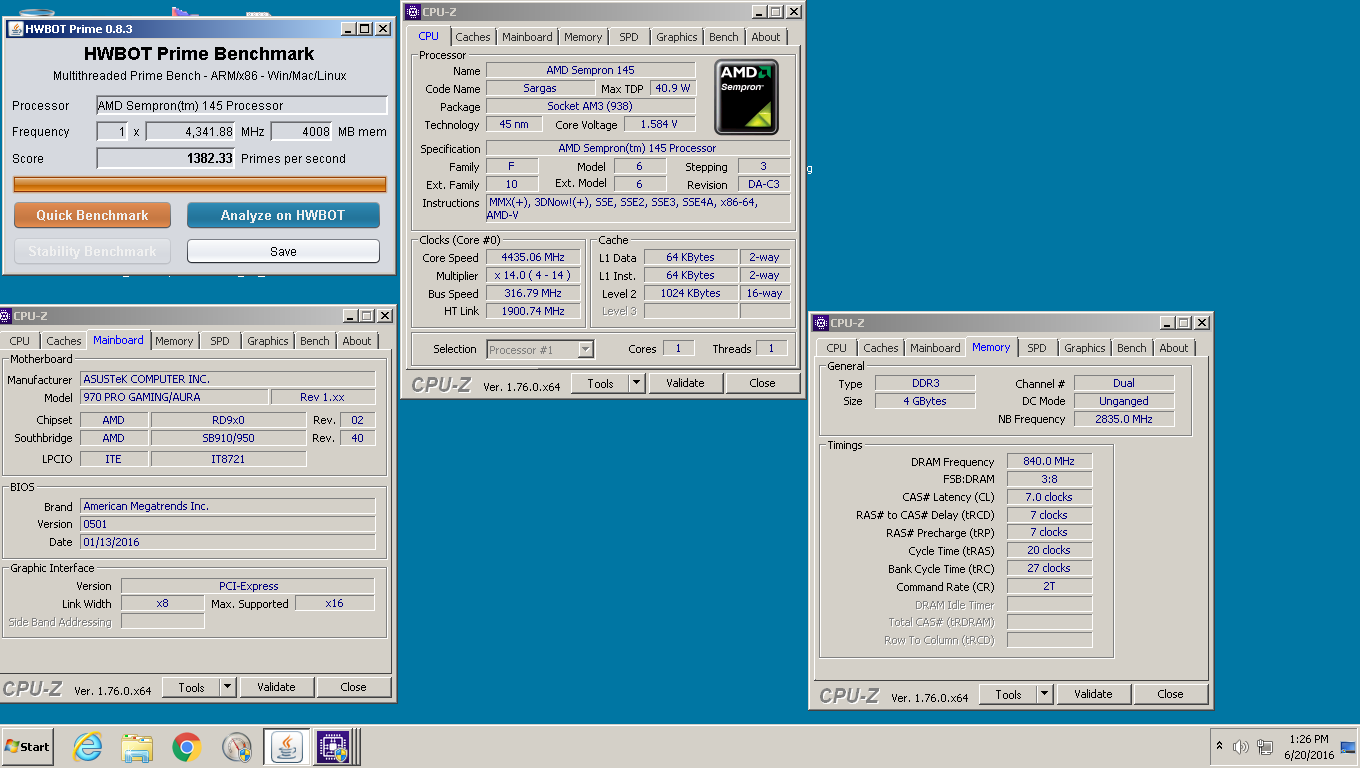Click the Java HWBOT Prime taskbar icon

[286, 746]
